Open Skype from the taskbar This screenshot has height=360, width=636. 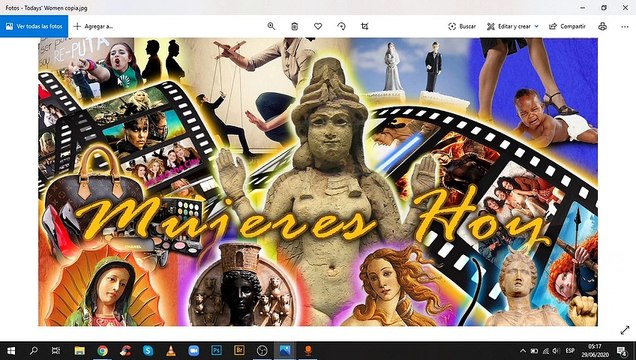click(x=148, y=351)
